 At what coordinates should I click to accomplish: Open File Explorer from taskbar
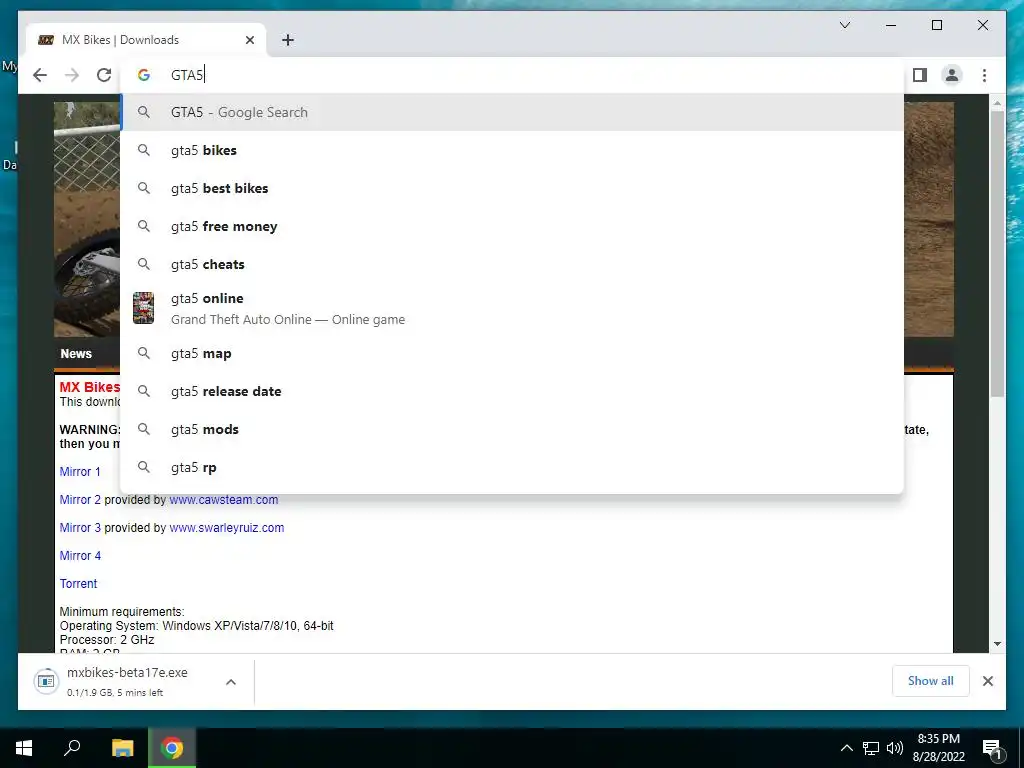coord(122,748)
